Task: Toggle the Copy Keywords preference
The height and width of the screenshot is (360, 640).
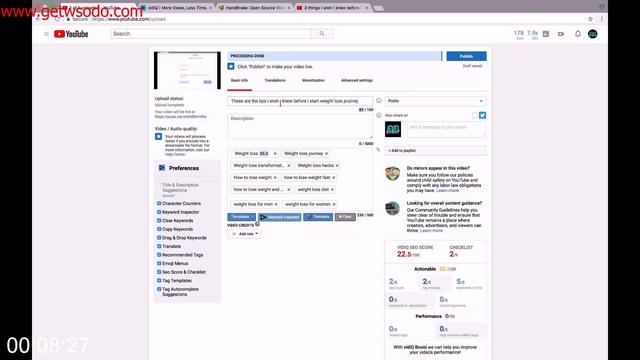Action: coord(159,229)
